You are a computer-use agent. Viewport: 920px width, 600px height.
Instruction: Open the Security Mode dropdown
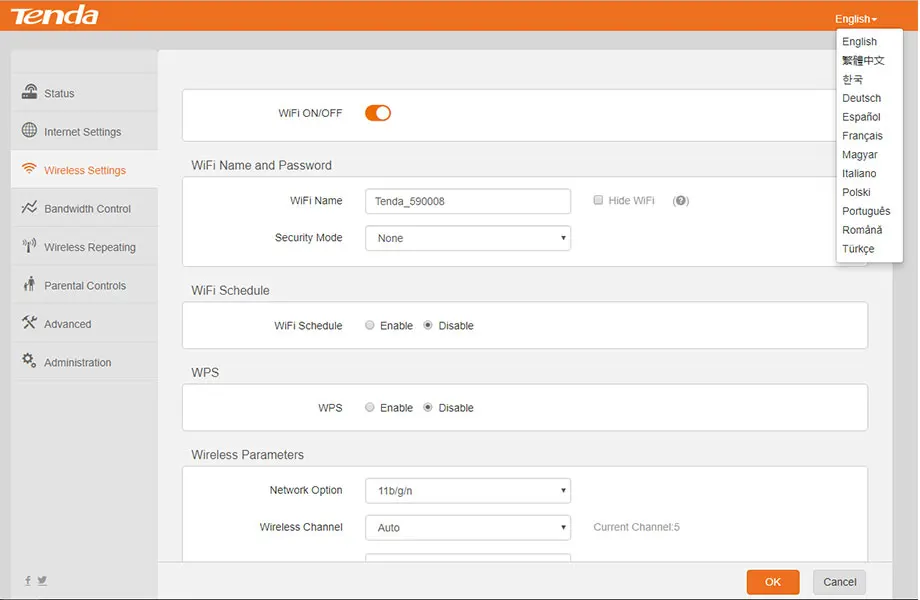coord(467,238)
